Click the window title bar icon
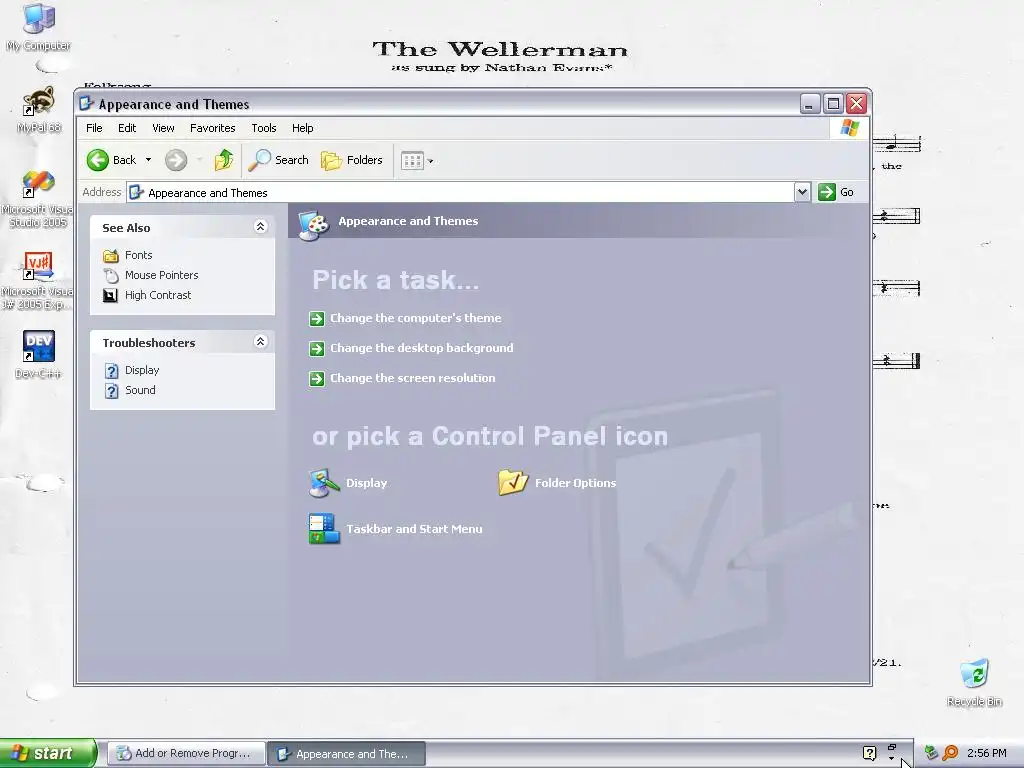This screenshot has height=768, width=1024. [86, 104]
